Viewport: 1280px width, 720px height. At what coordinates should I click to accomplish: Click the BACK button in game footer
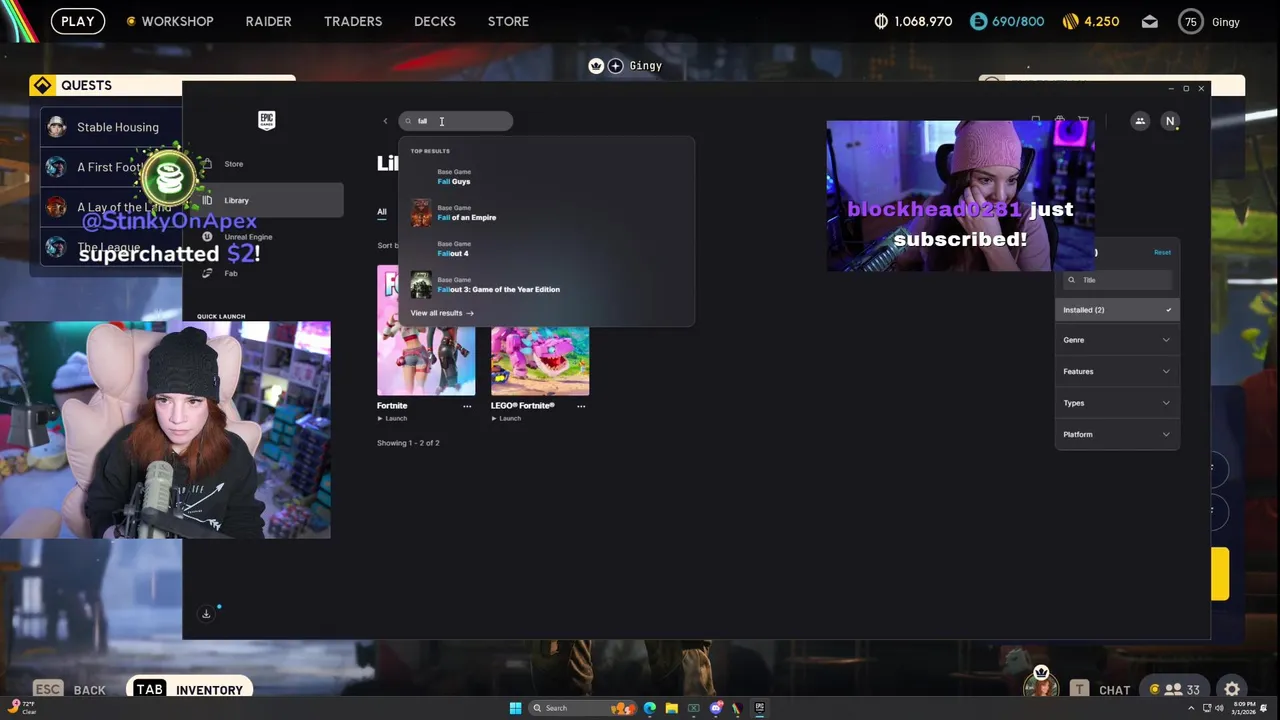(70, 689)
